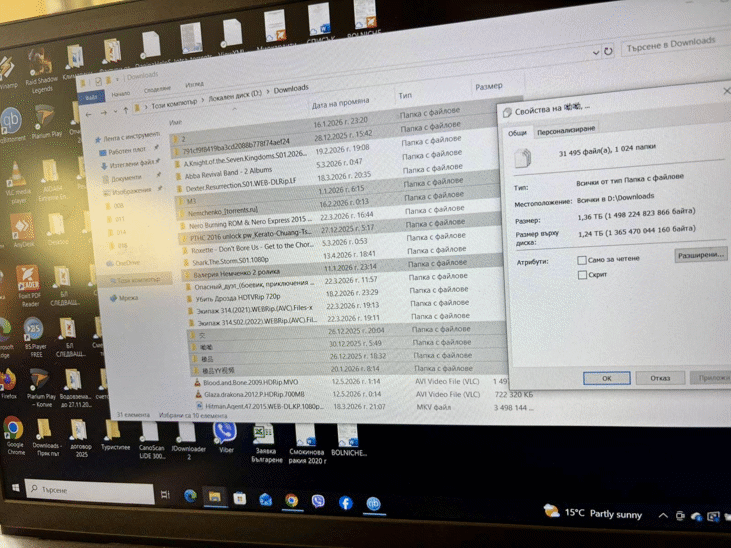Confirm the properties dialog with OK

pos(606,378)
